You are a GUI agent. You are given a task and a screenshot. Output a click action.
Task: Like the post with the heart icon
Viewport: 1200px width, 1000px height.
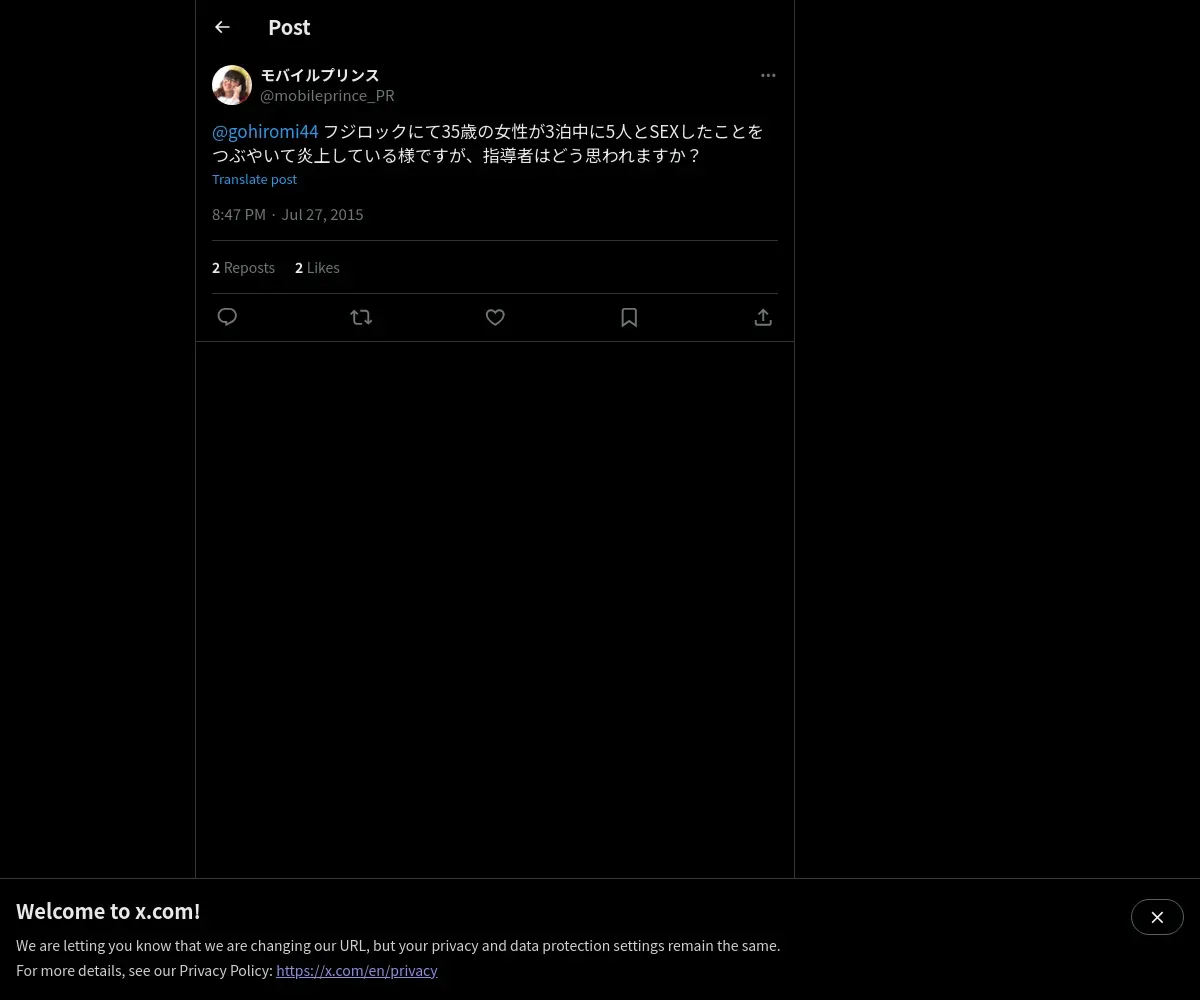tap(495, 317)
